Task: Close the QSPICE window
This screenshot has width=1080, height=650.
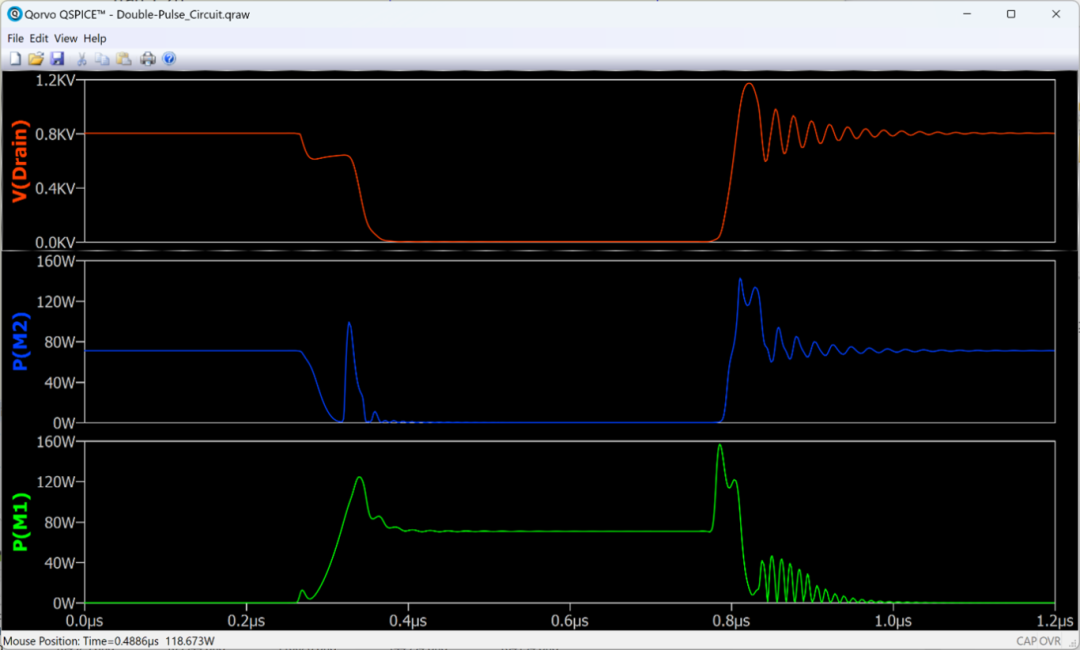Action: click(1056, 14)
